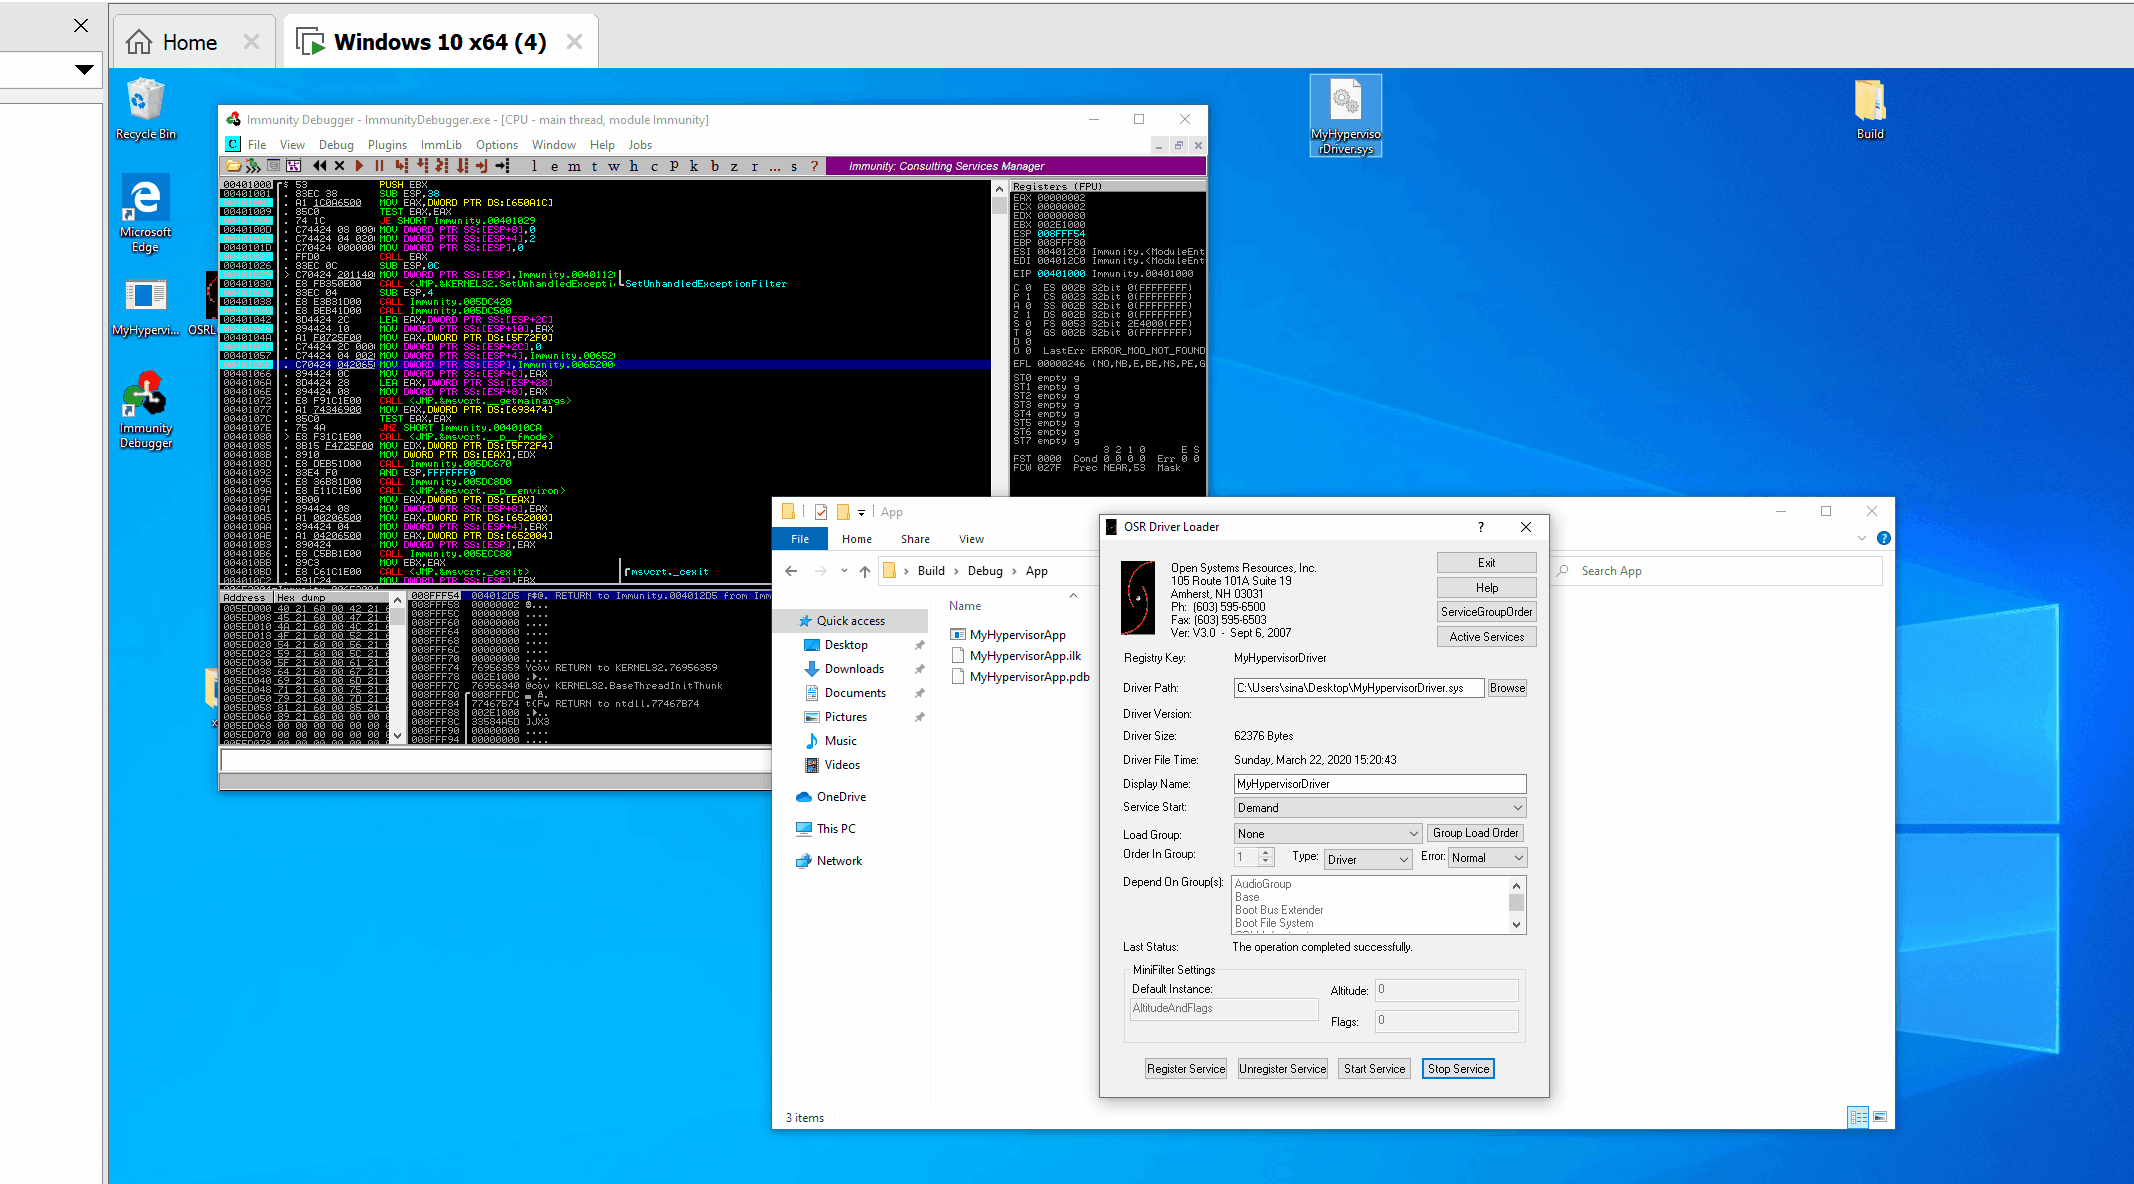The image size is (2134, 1184).
Task: Click the Step over toolbar icon
Action: pos(422,166)
